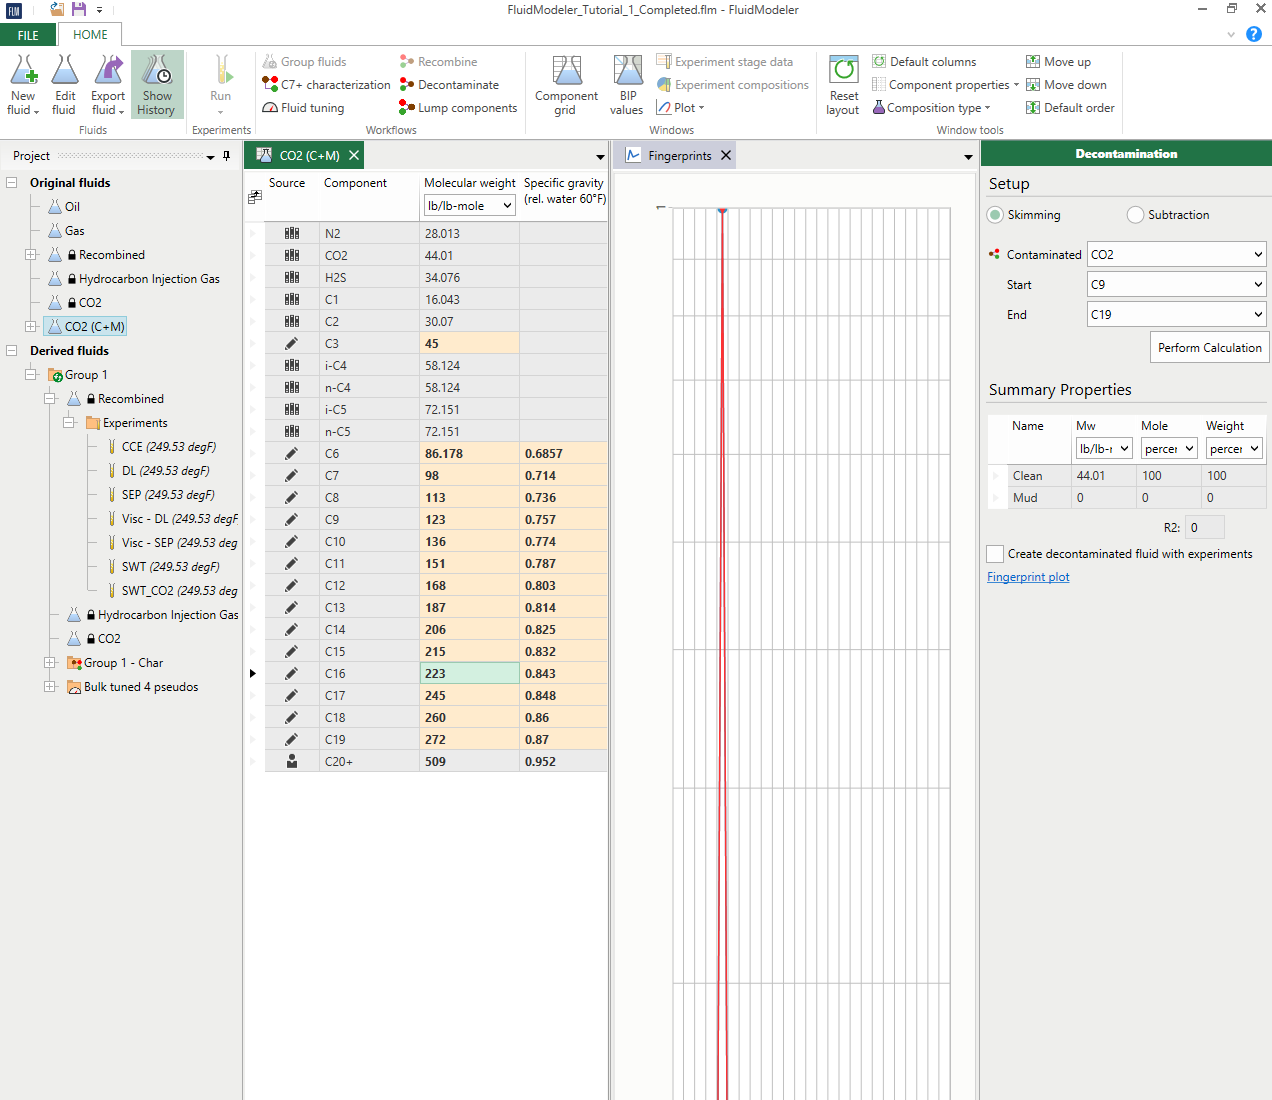Viewport: 1272px width, 1100px height.
Task: Restore Default order of components
Action: click(x=1070, y=108)
